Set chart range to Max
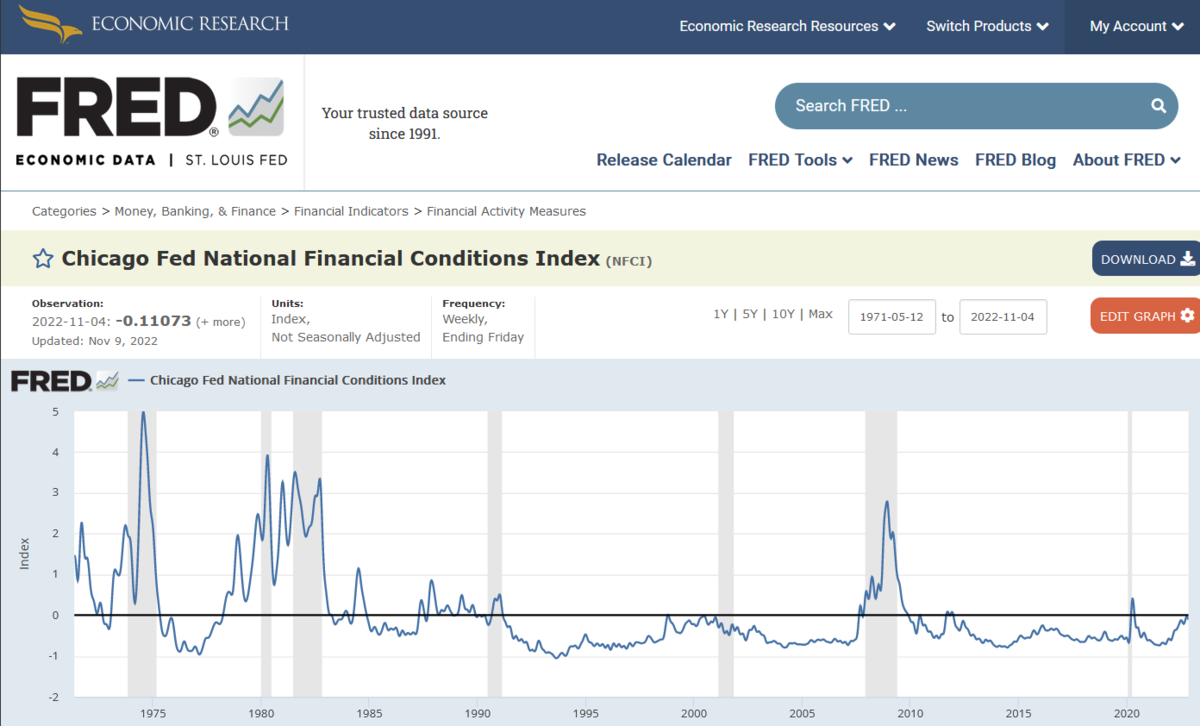This screenshot has height=726, width=1200. click(x=820, y=314)
